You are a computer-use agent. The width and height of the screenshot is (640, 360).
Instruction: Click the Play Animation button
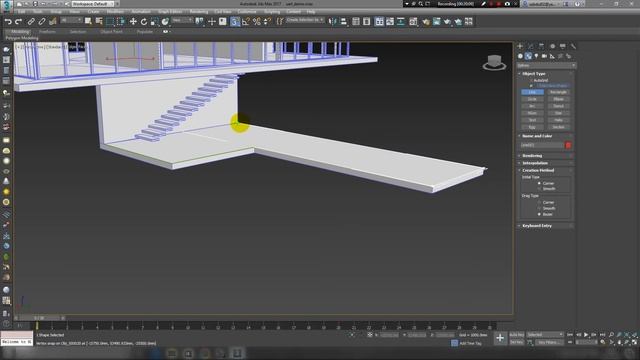coord(586,335)
